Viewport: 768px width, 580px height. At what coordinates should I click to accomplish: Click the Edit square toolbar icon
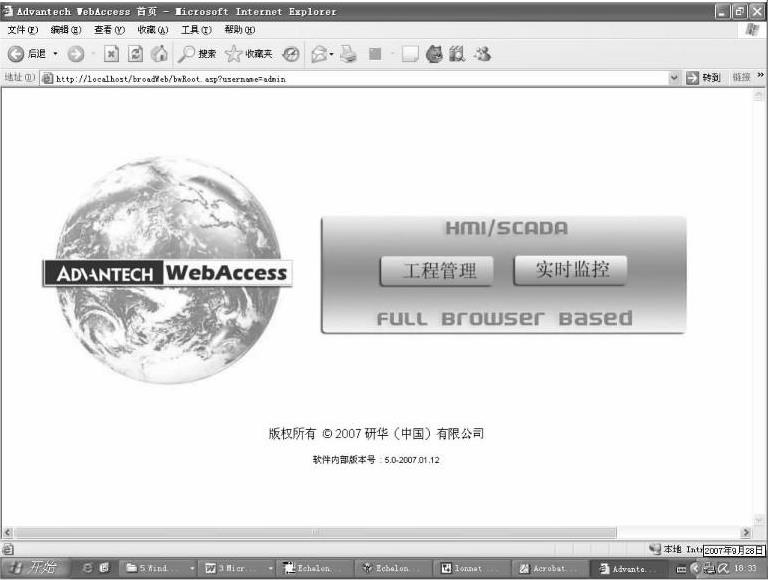point(375,54)
